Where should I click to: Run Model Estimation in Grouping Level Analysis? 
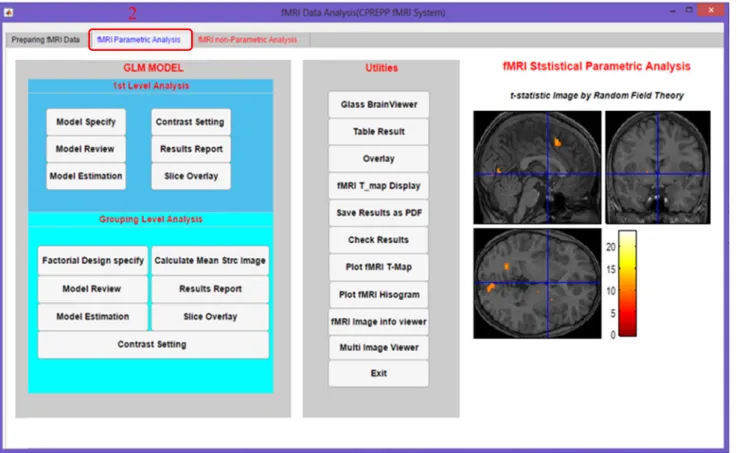click(93, 316)
